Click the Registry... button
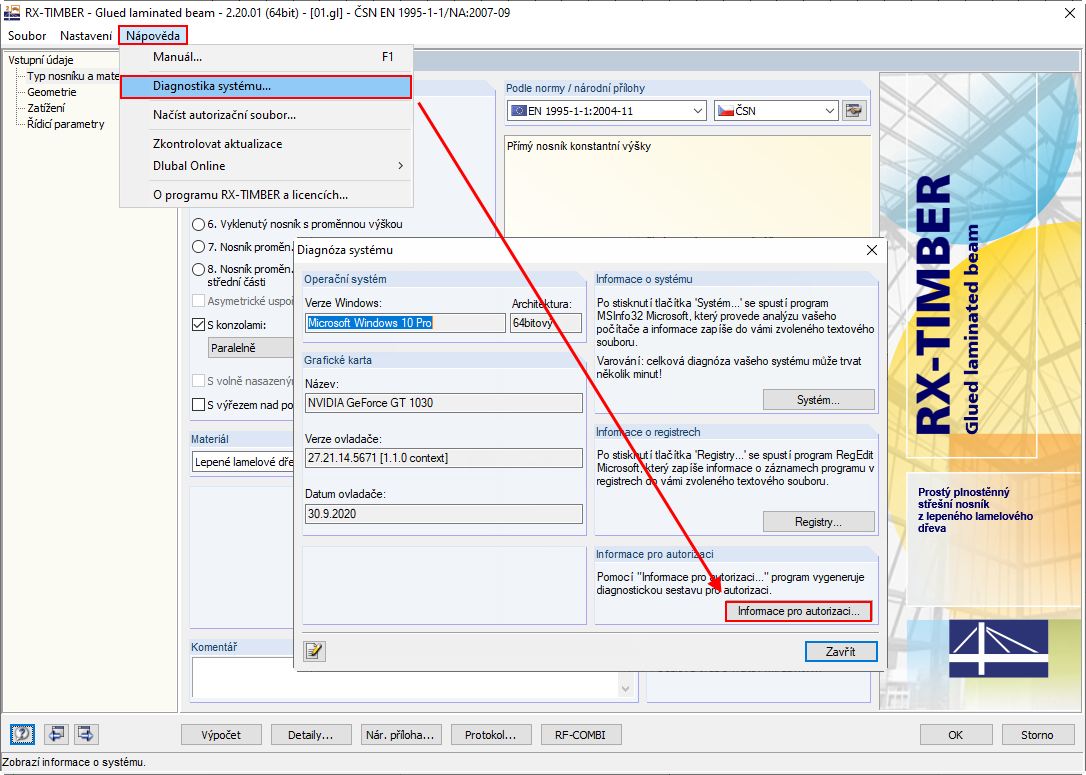 819,522
